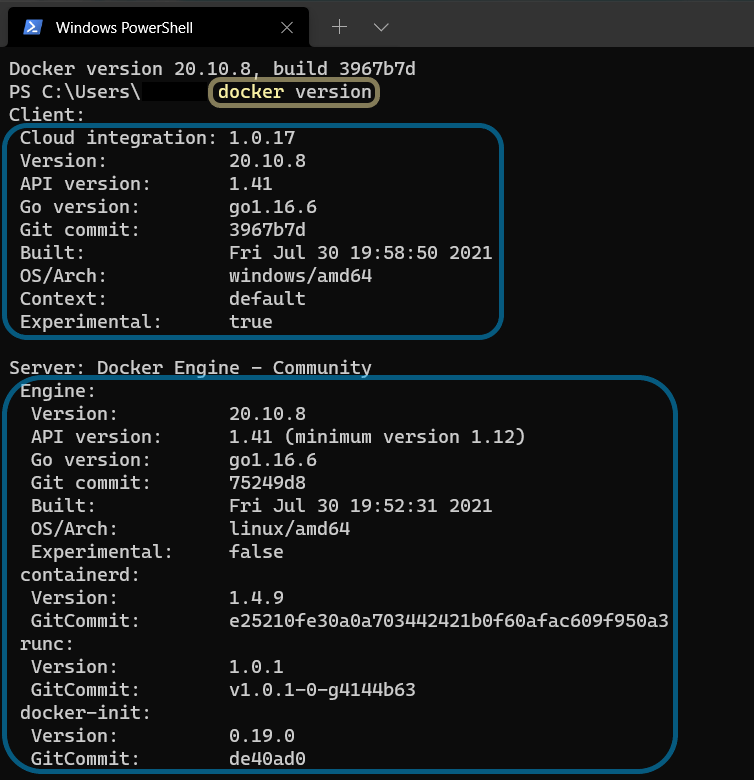754x780 pixels.
Task: Open a new tab with plus button
Action: [339, 27]
